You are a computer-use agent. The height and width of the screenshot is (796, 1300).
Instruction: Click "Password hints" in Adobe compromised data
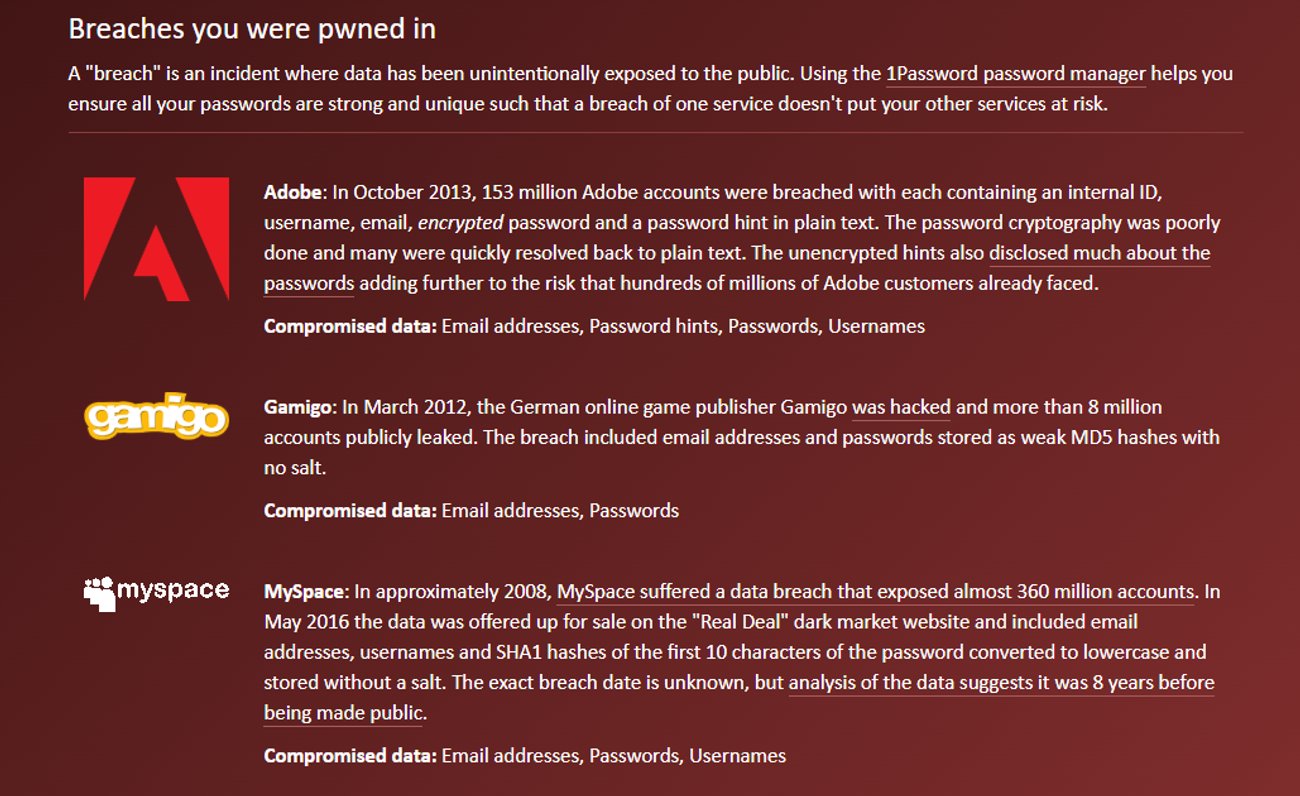click(654, 326)
